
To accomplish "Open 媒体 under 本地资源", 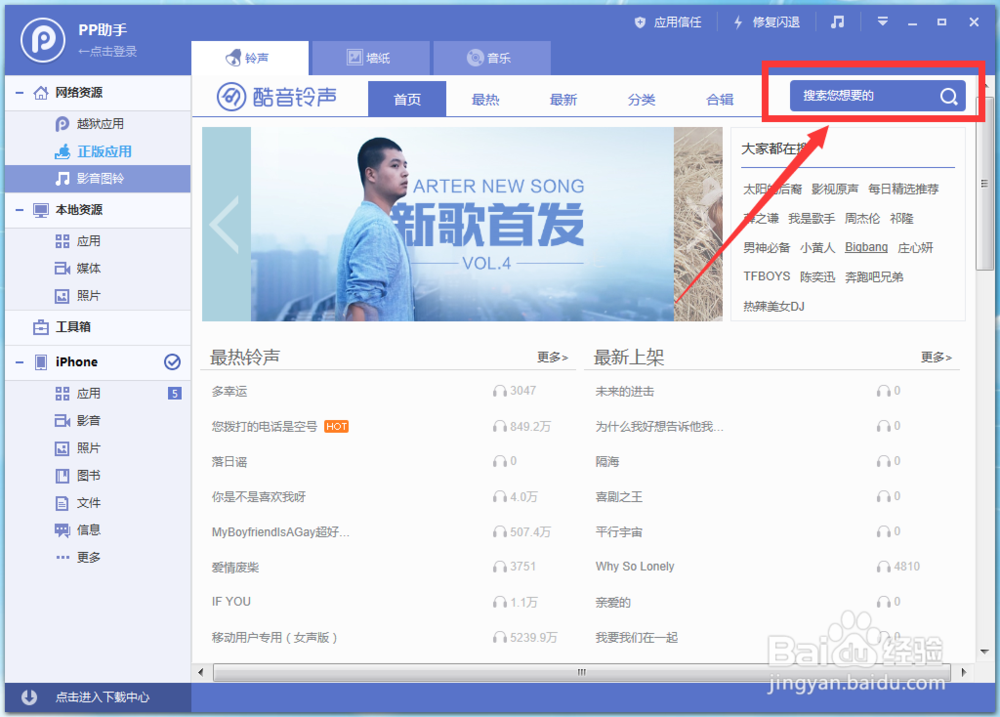I will point(78,269).
